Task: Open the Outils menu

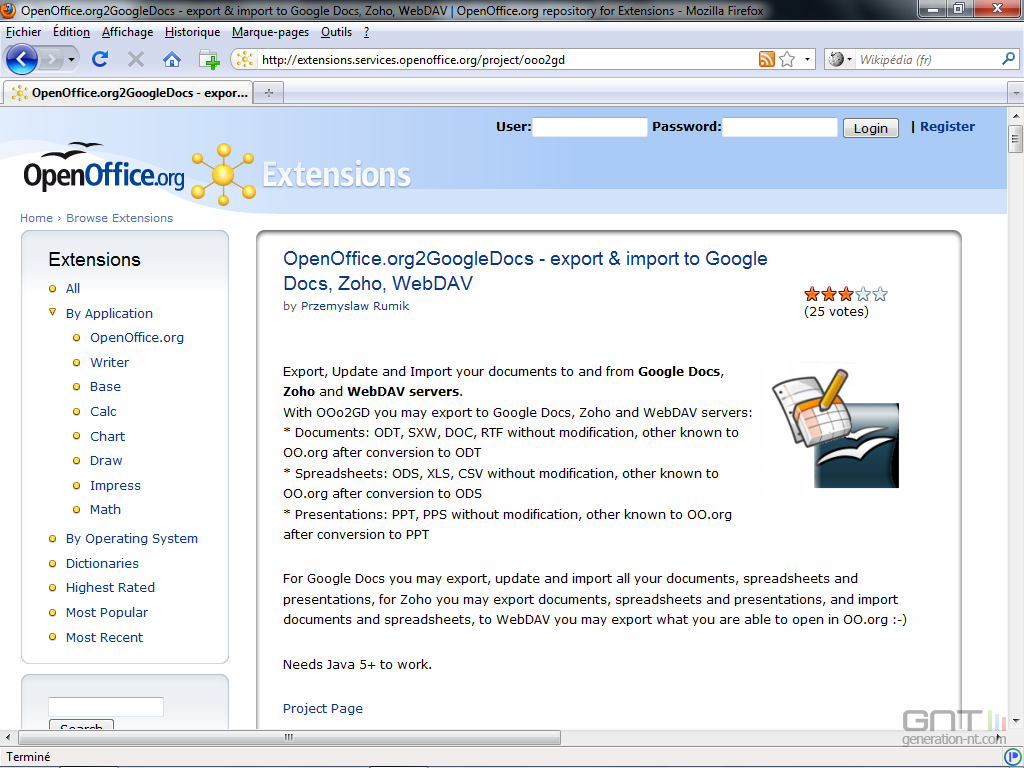Action: pos(336,32)
